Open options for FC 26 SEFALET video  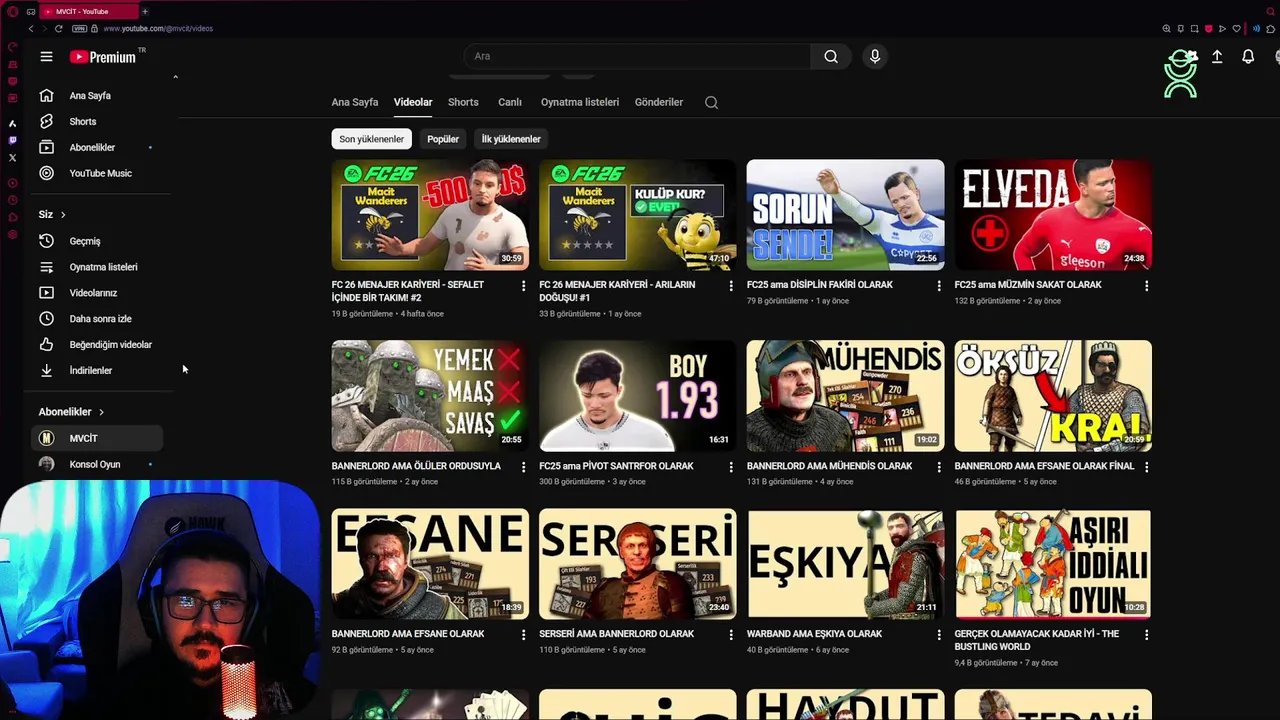(x=523, y=286)
